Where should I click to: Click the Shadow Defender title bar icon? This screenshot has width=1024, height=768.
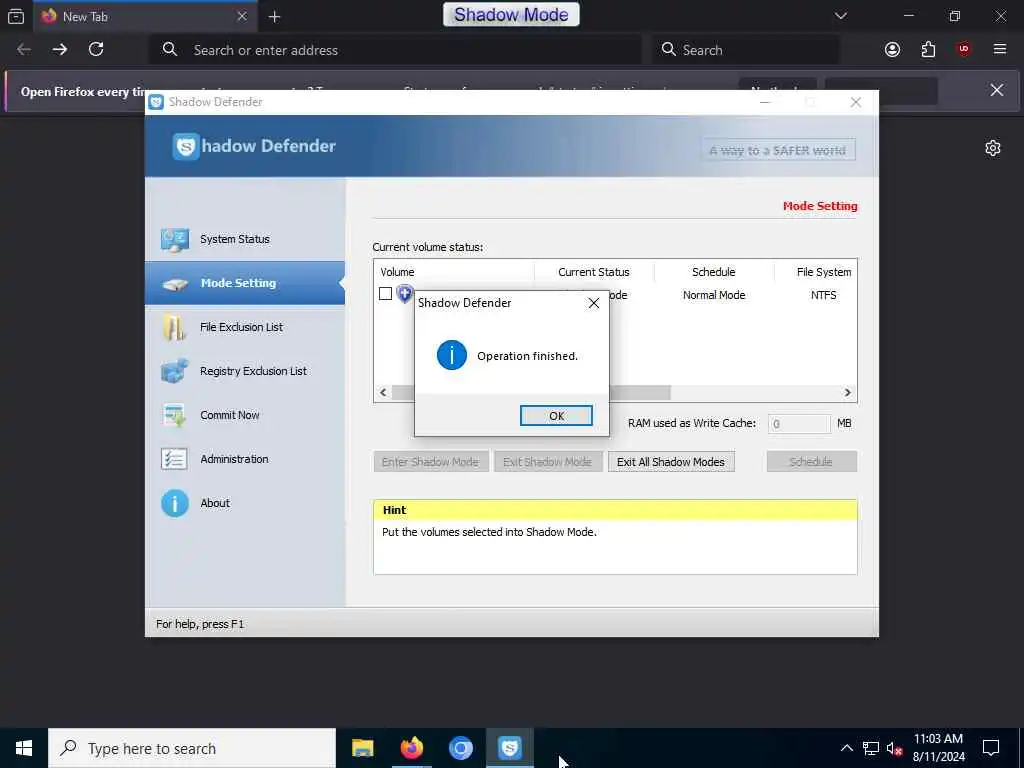pyautogui.click(x=156, y=102)
